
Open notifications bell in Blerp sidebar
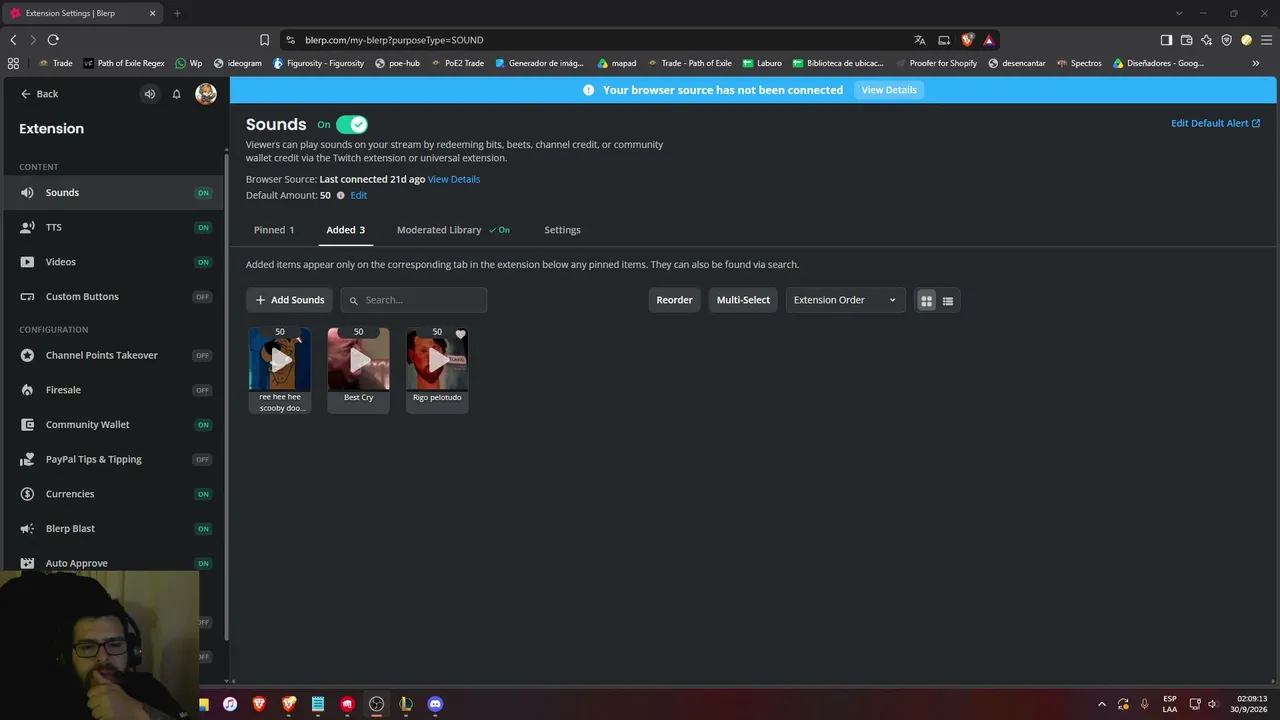tap(177, 94)
